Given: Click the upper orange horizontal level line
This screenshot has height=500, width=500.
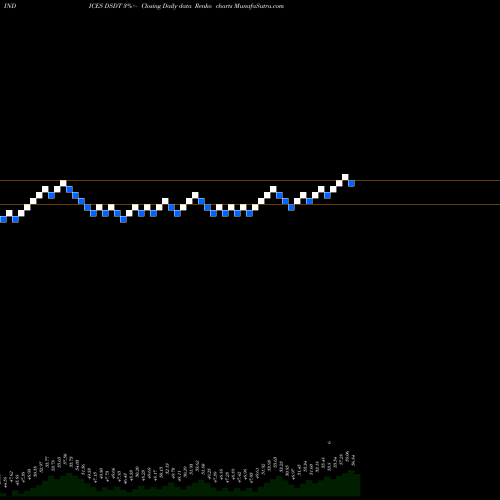Looking at the screenshot, I should click(250, 181).
